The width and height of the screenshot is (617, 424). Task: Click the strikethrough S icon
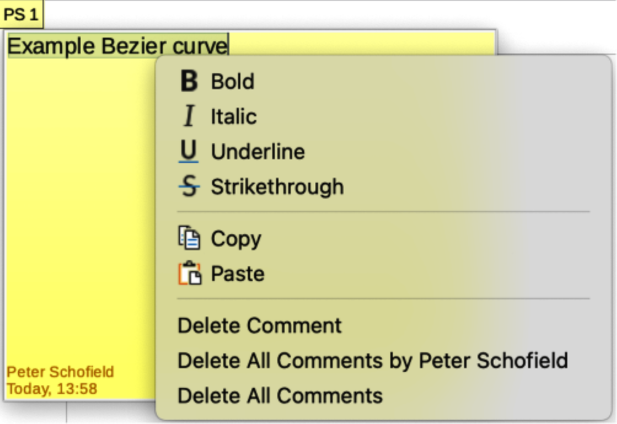(188, 187)
